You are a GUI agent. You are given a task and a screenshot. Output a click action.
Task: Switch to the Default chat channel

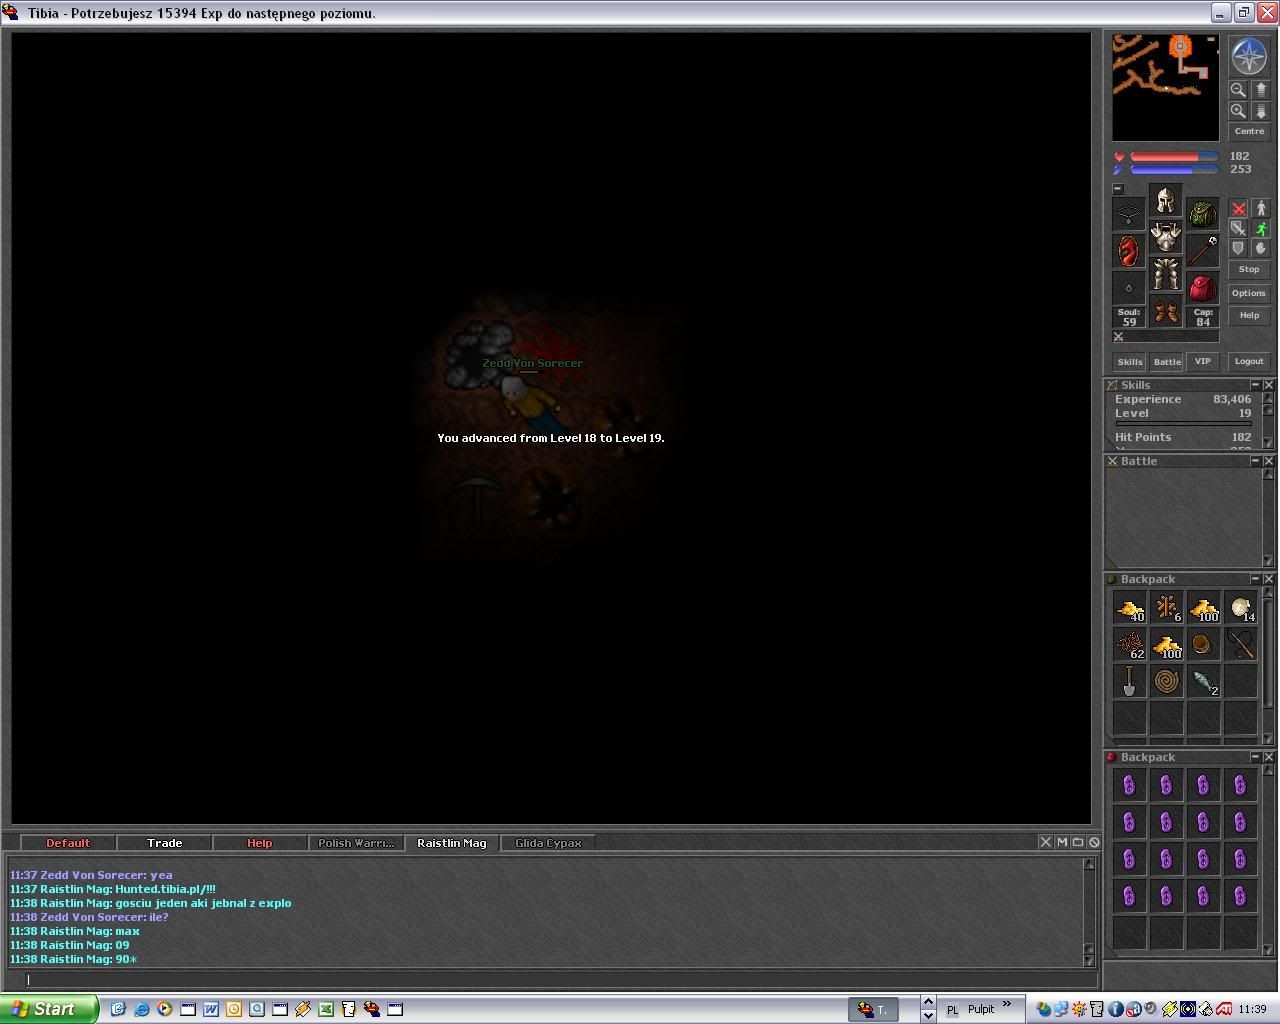pos(68,843)
